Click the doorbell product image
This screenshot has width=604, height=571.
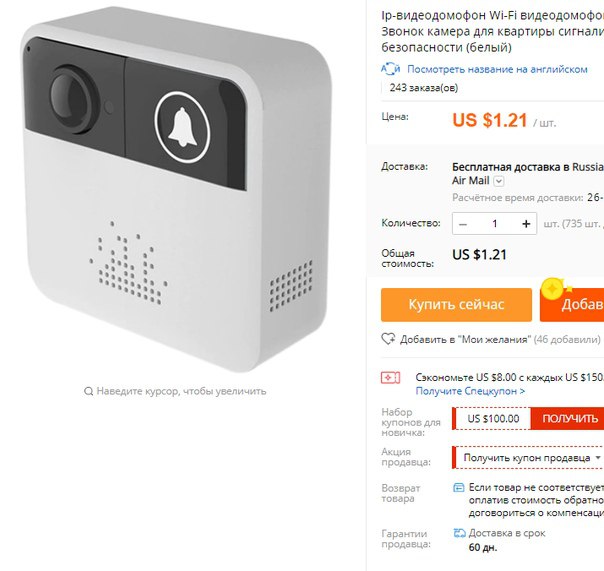[x=177, y=189]
